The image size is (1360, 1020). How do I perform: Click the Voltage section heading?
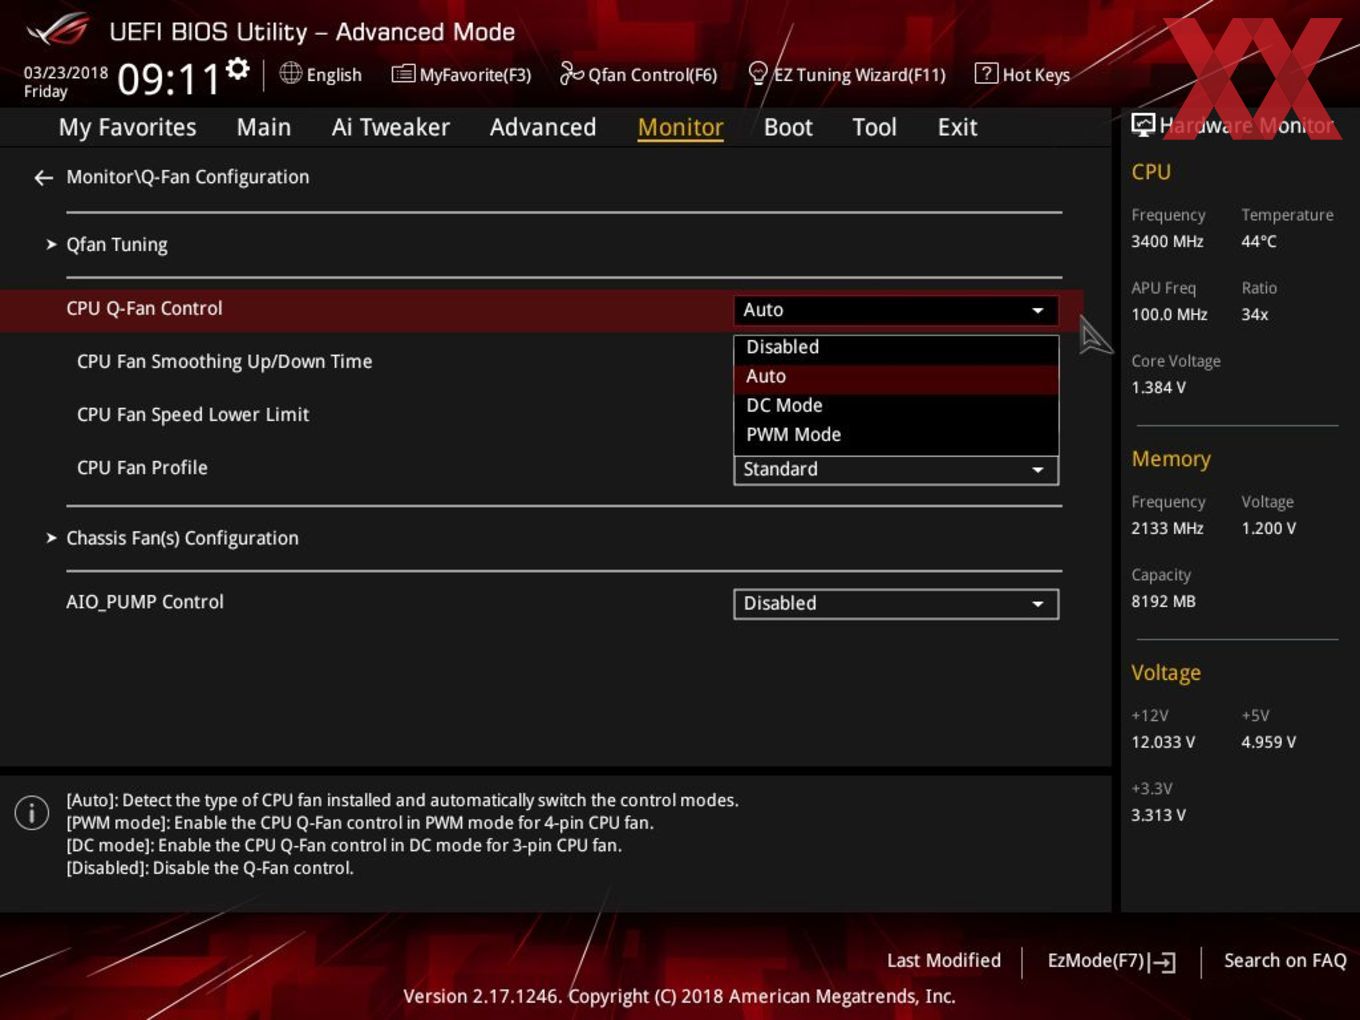tap(1166, 673)
